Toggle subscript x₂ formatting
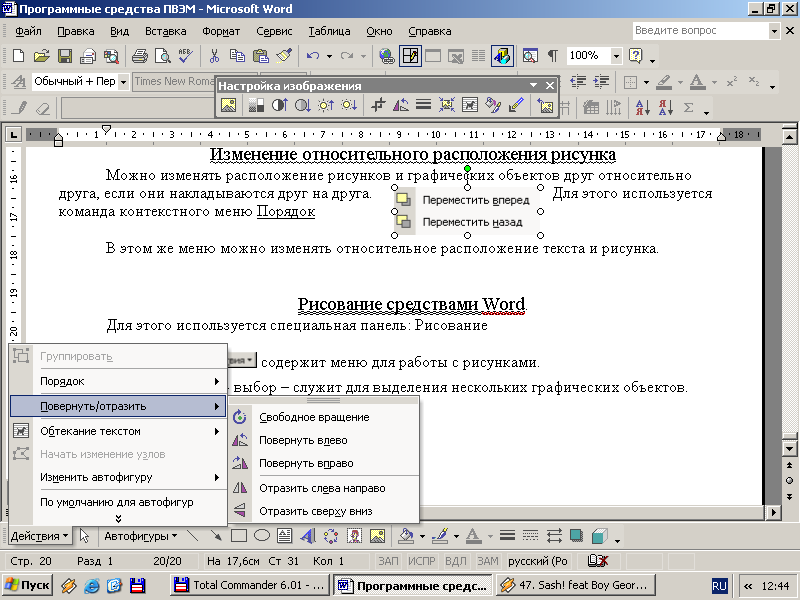The image size is (800, 600). pos(754,81)
